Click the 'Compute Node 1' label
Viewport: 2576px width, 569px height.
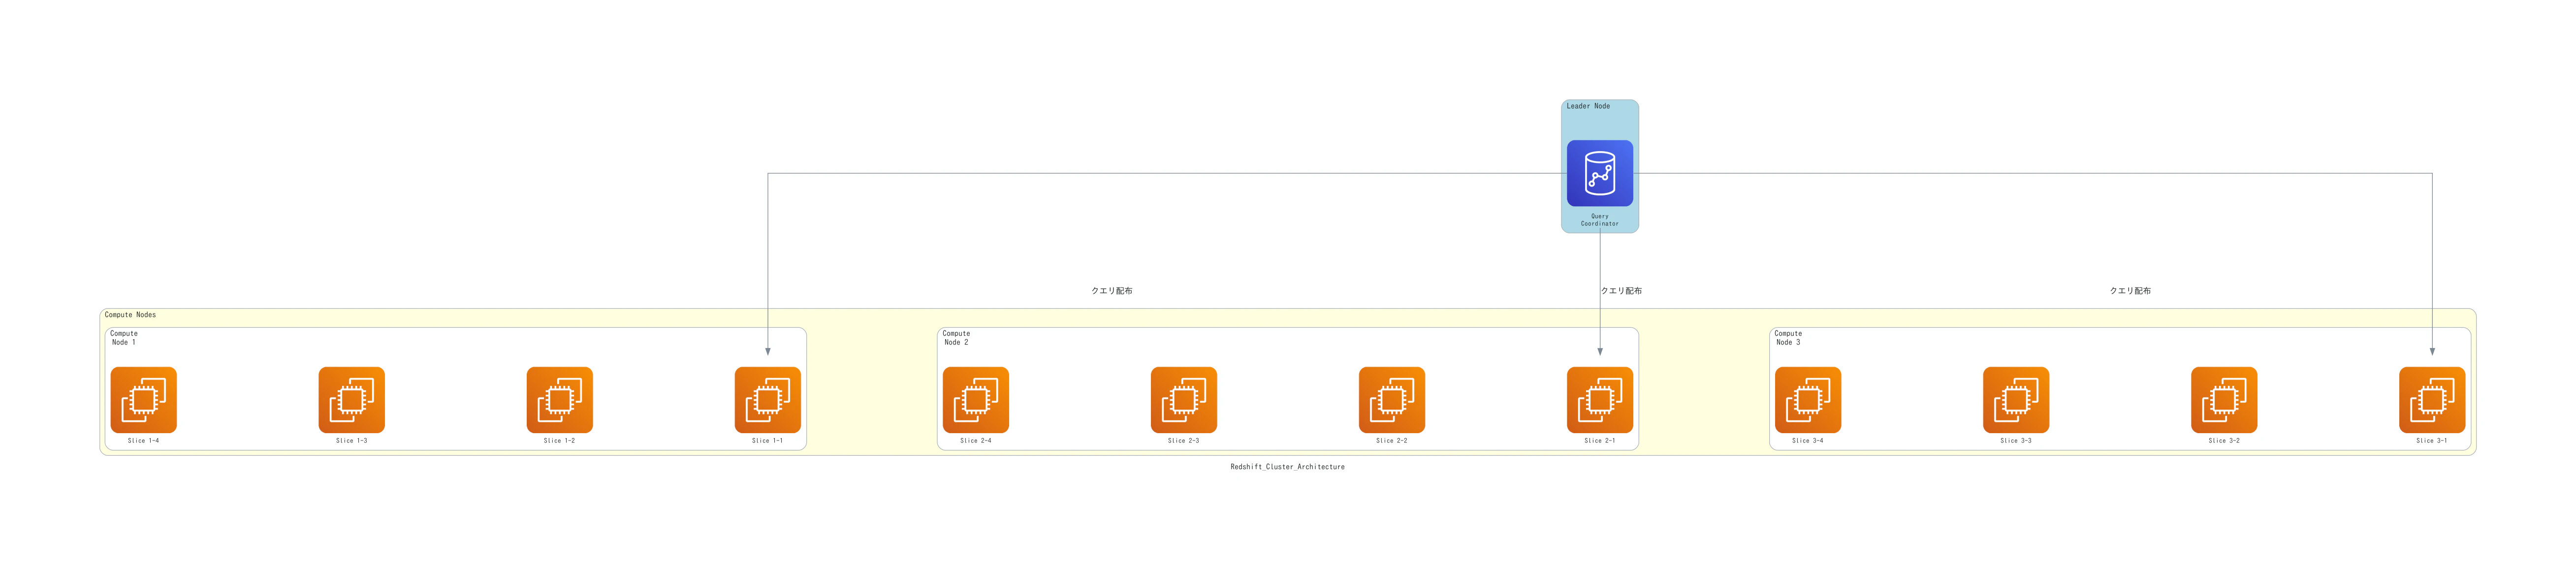[124, 338]
